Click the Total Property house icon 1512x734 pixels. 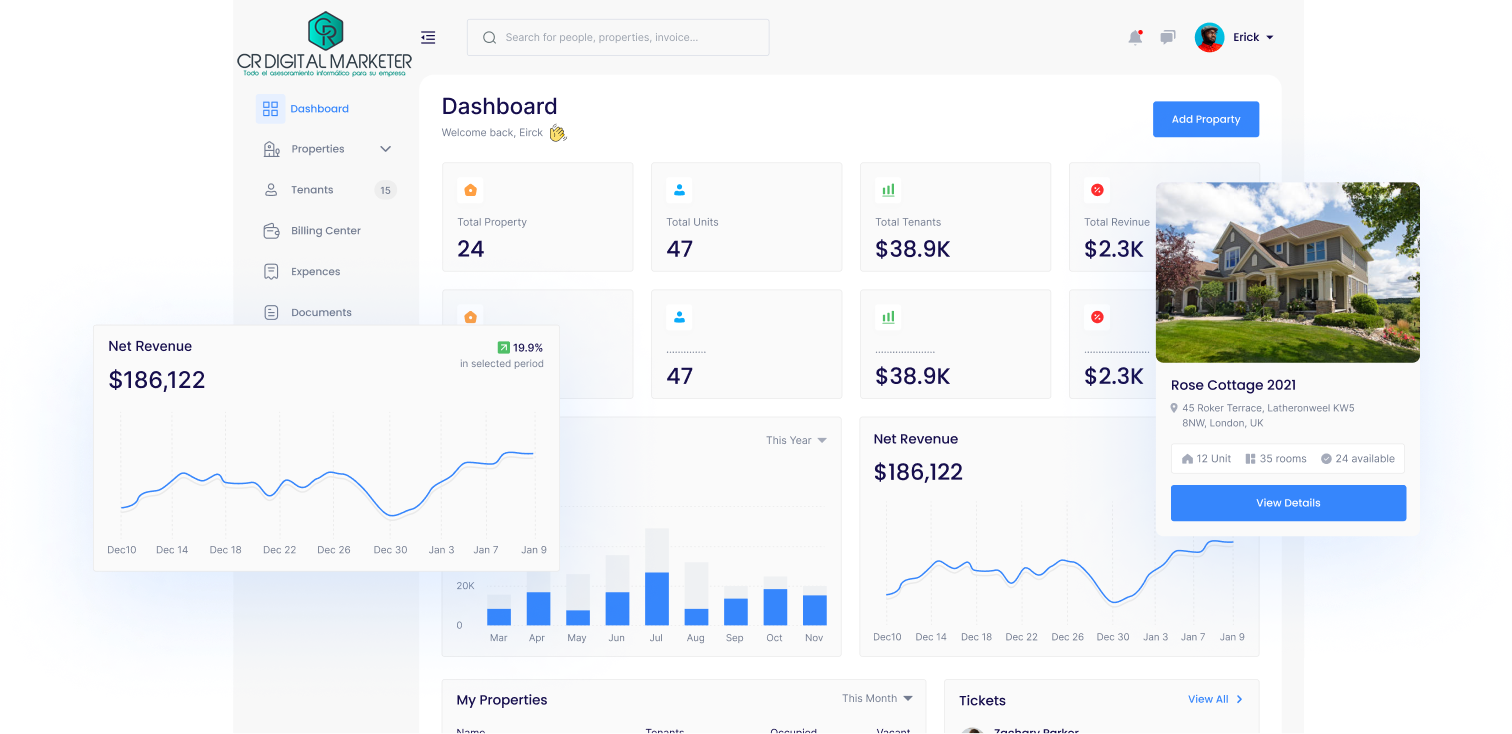(x=470, y=190)
